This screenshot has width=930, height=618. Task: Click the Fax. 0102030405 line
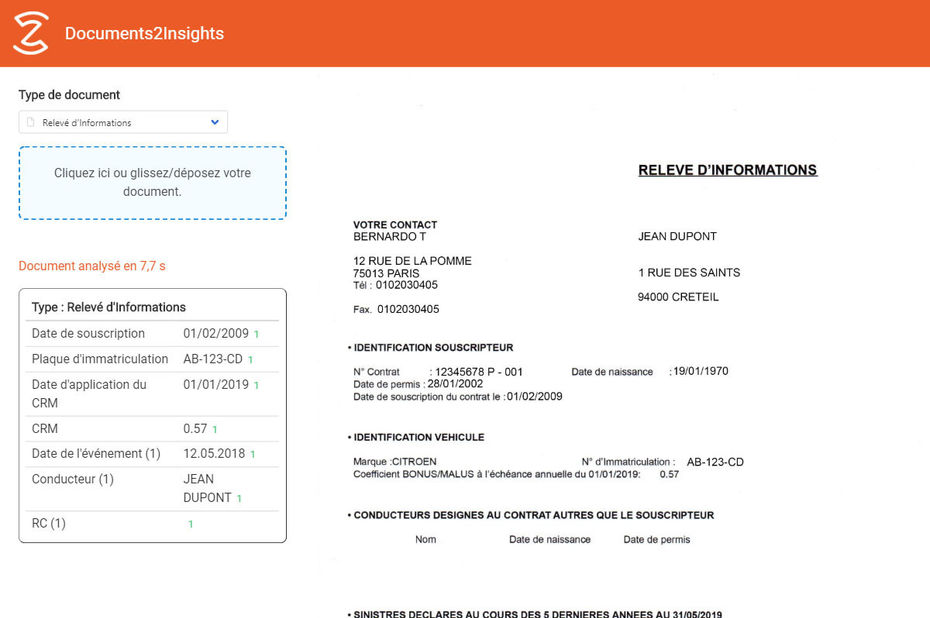[396, 309]
